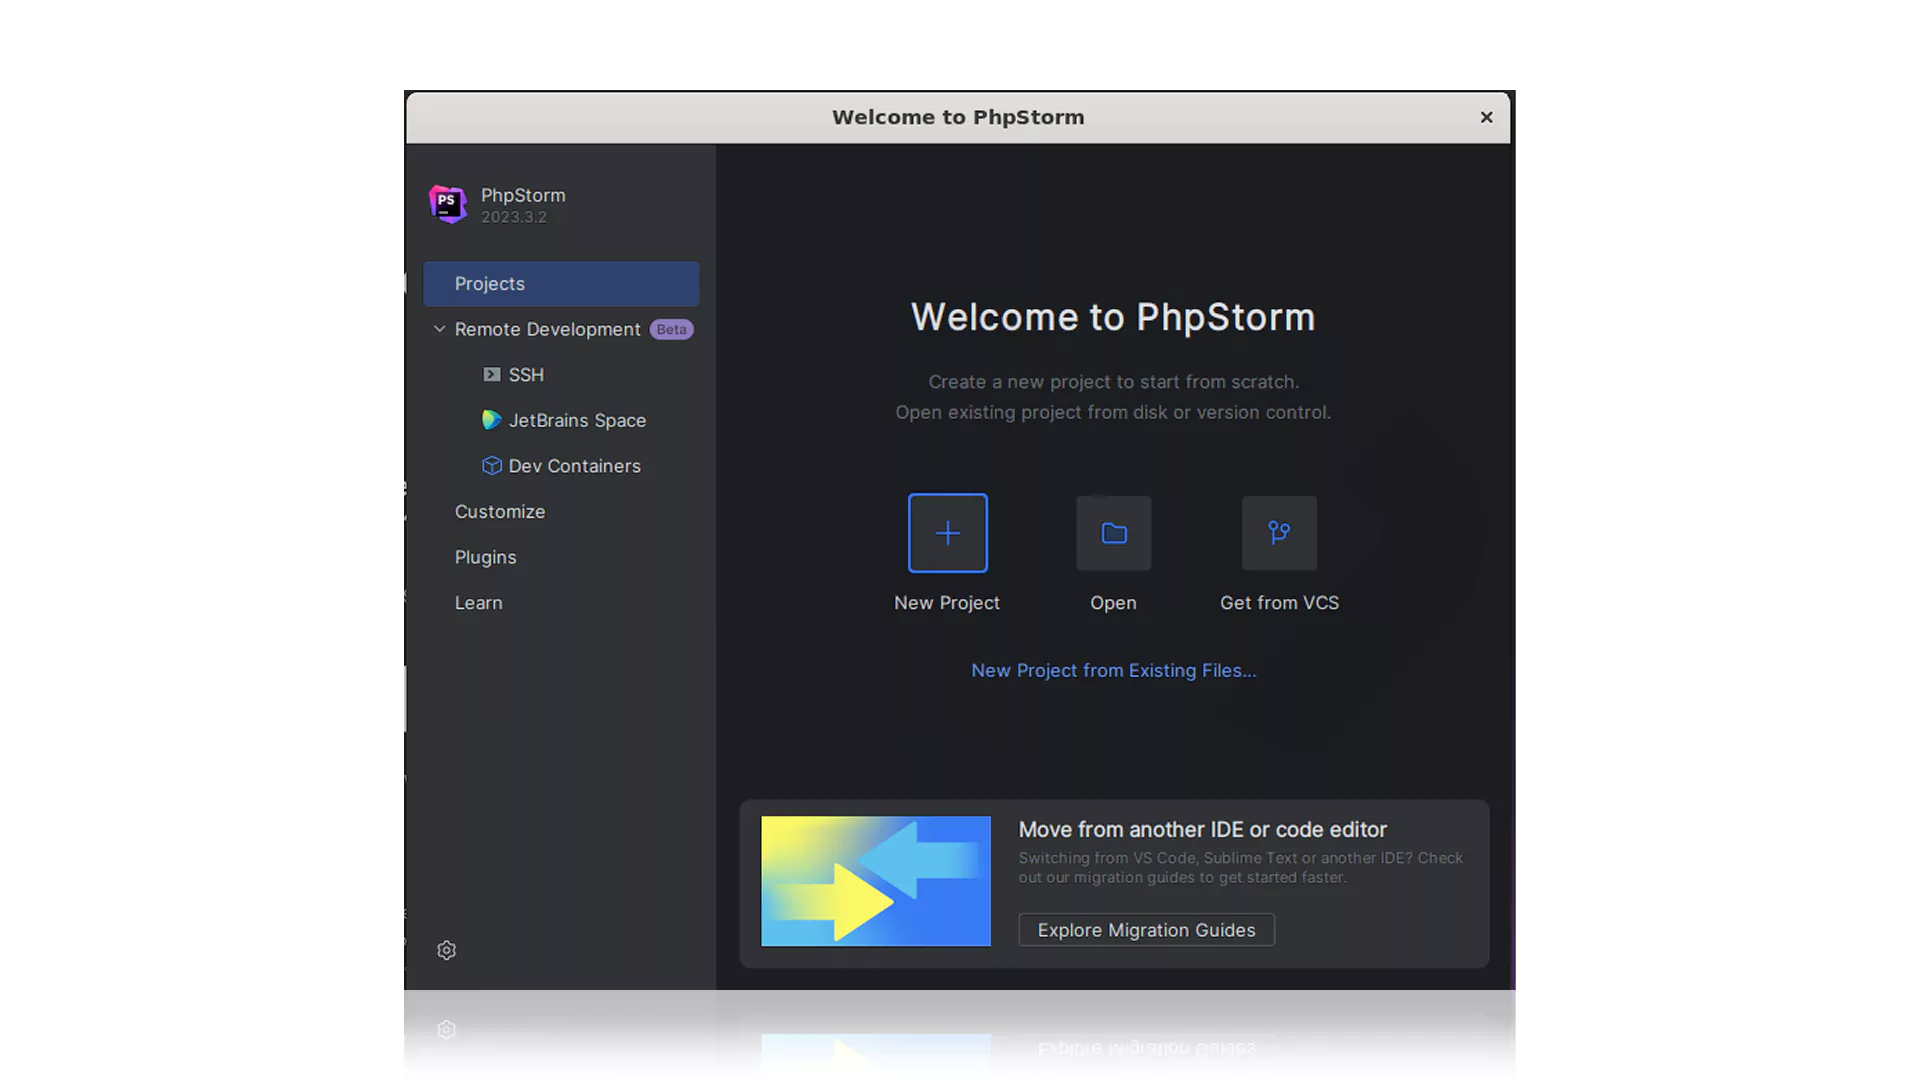The height and width of the screenshot is (1080, 1920).
Task: Click the Get from VCS branch icon
Action: pos(1279,533)
